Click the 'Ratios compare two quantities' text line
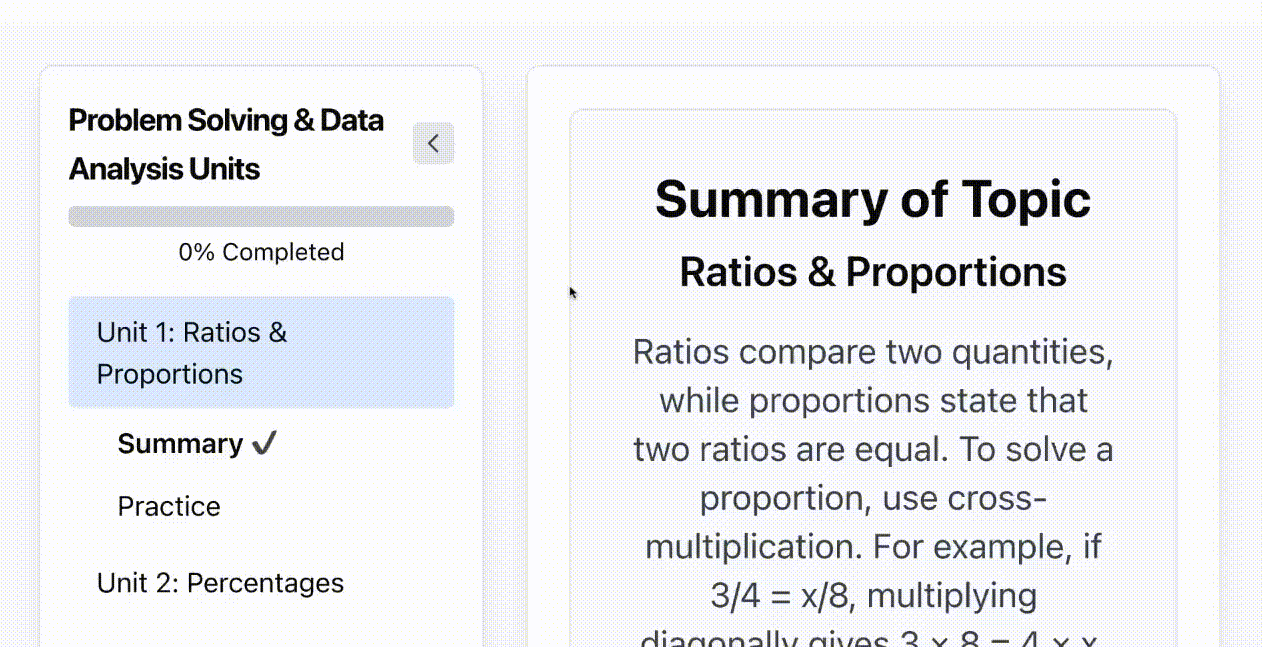The image size is (1262, 647). pos(872,352)
